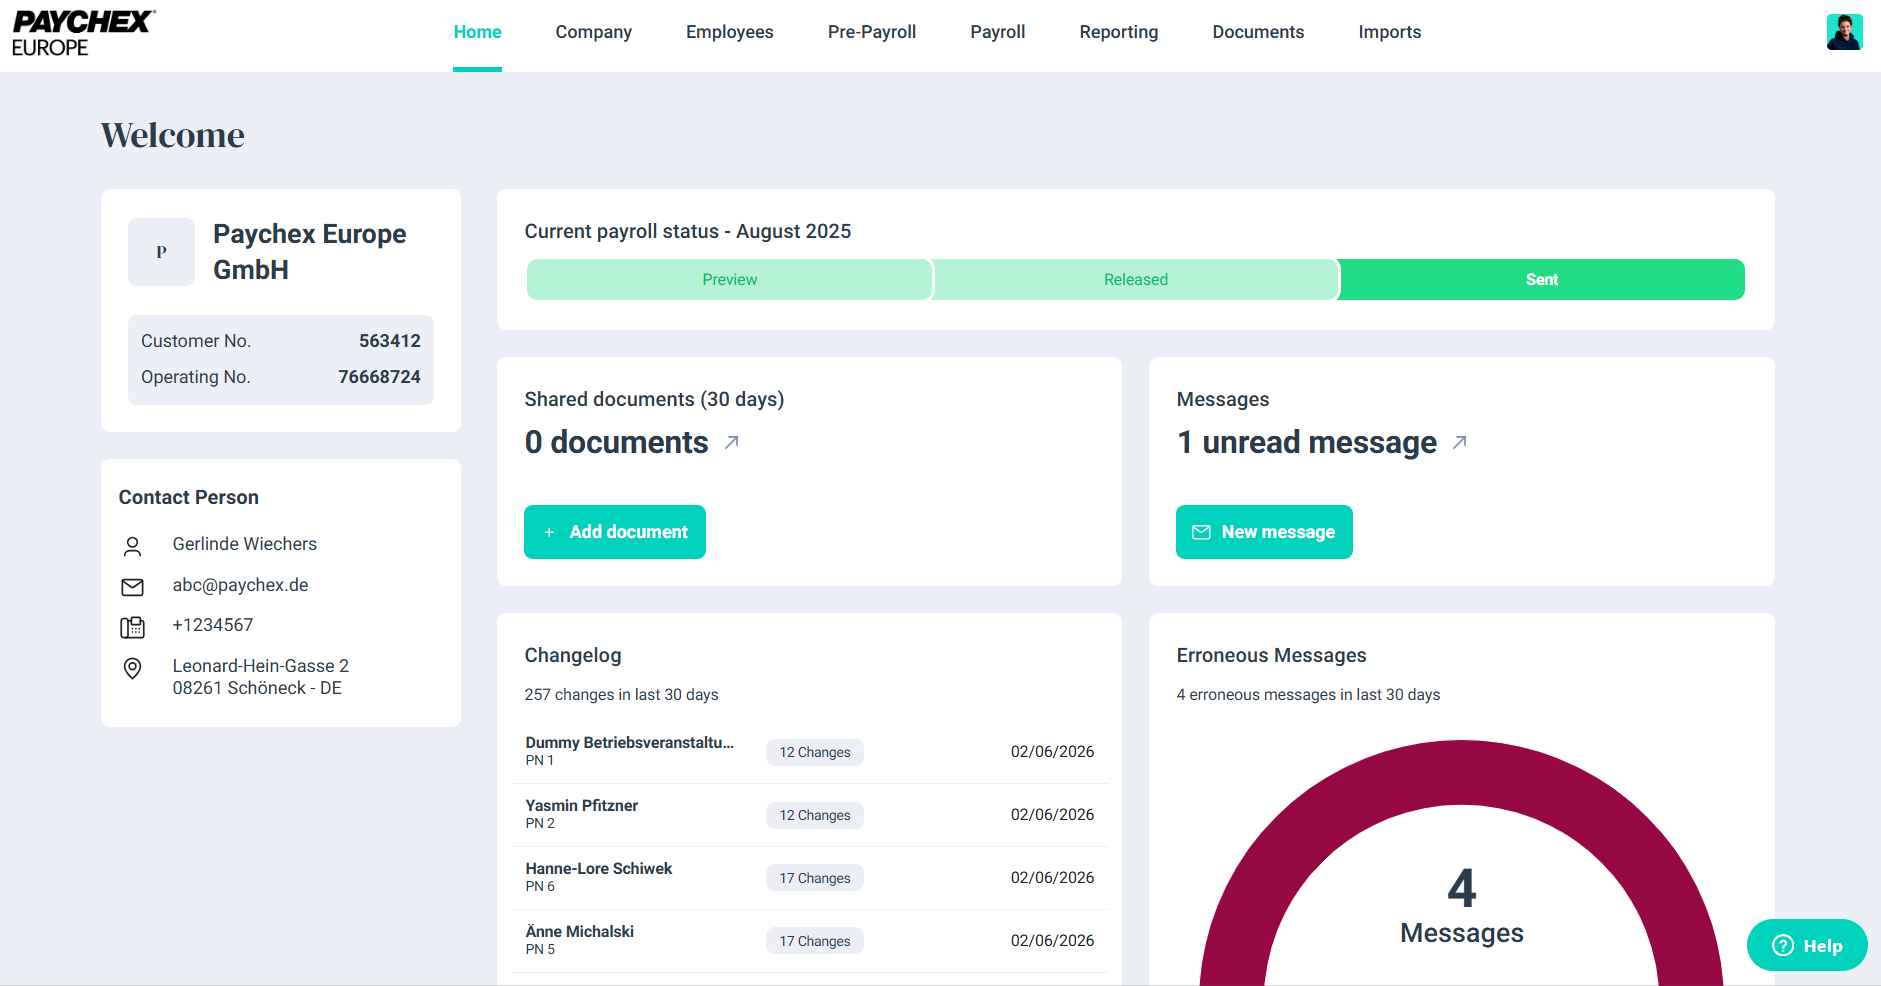Click the company initial 'P' avatar
The width and height of the screenshot is (1881, 986).
pyautogui.click(x=161, y=252)
